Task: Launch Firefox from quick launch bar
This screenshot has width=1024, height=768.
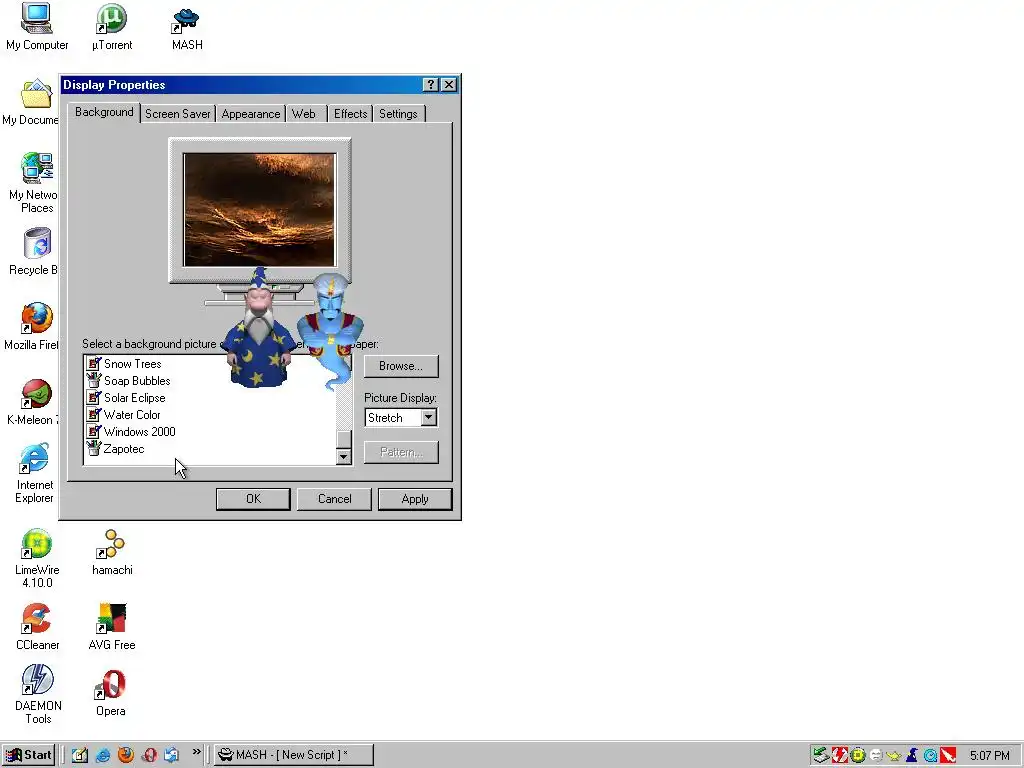Action: click(x=125, y=755)
